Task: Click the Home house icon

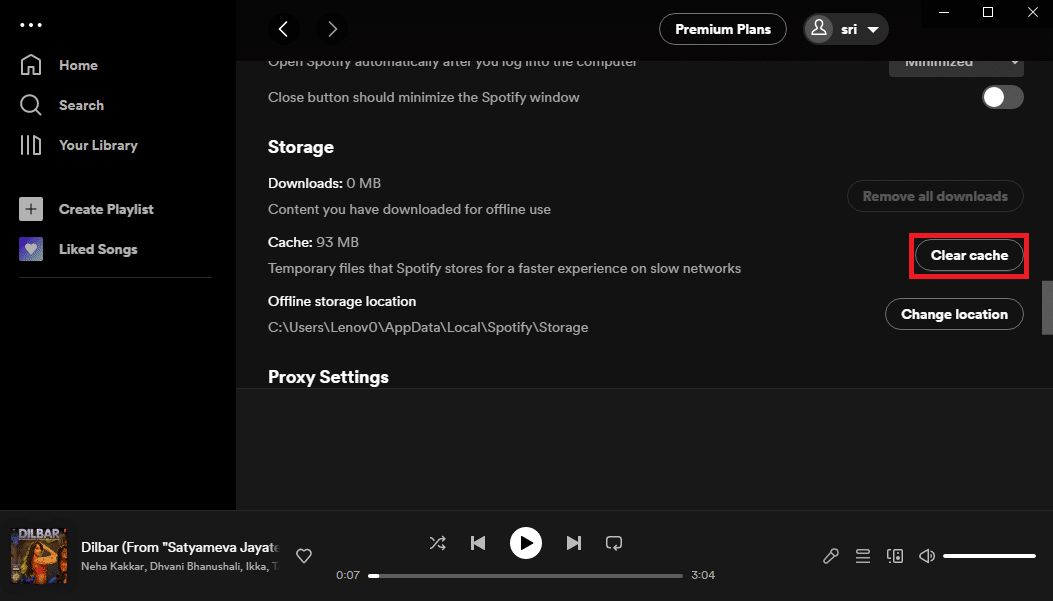Action: tap(31, 65)
